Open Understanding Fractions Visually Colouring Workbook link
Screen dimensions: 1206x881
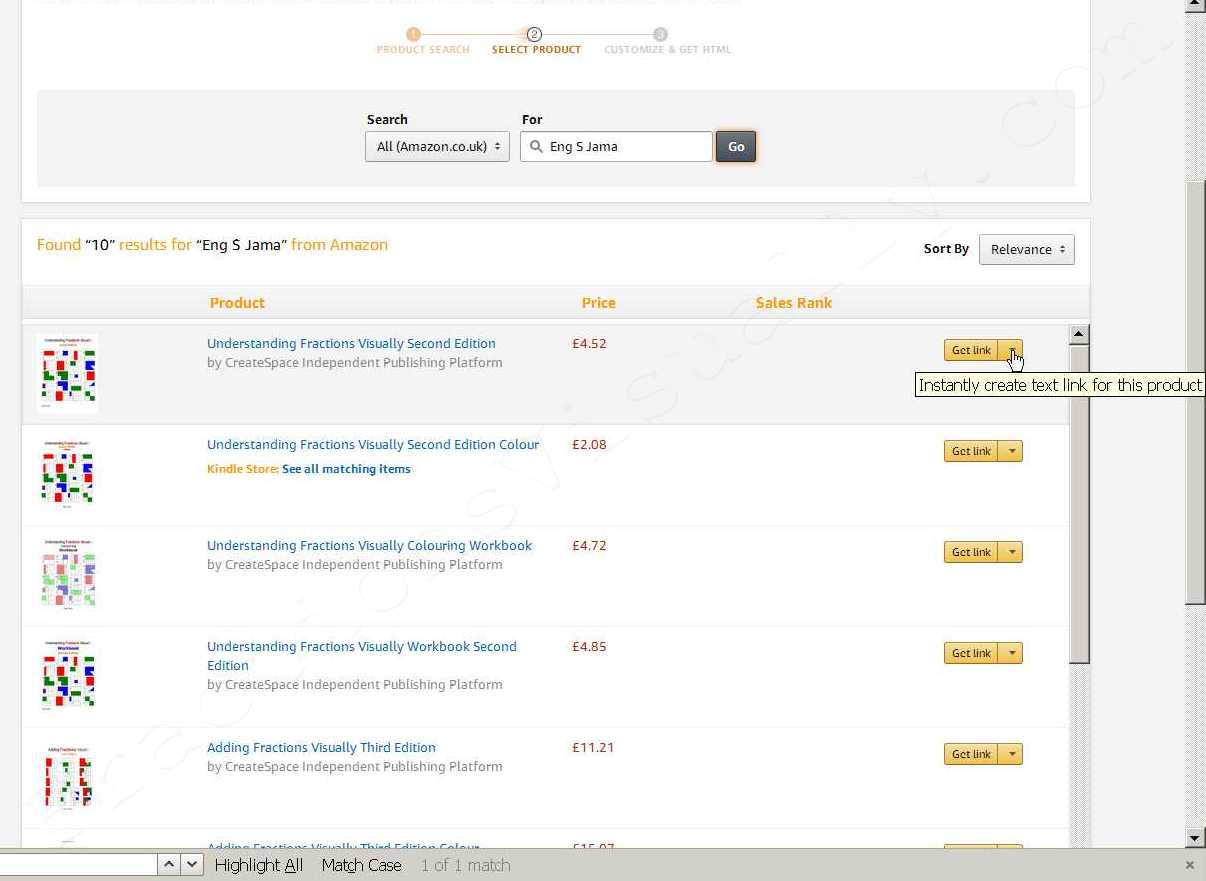tap(369, 545)
